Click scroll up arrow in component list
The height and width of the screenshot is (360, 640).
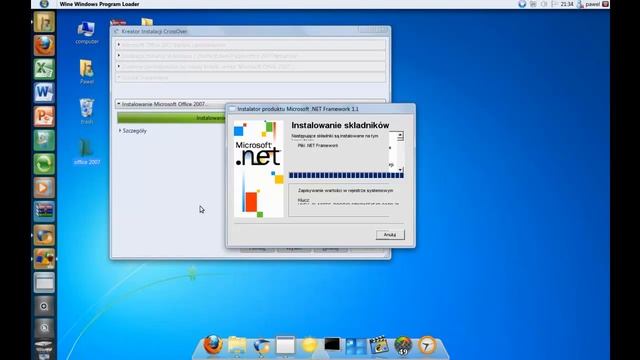[400, 135]
